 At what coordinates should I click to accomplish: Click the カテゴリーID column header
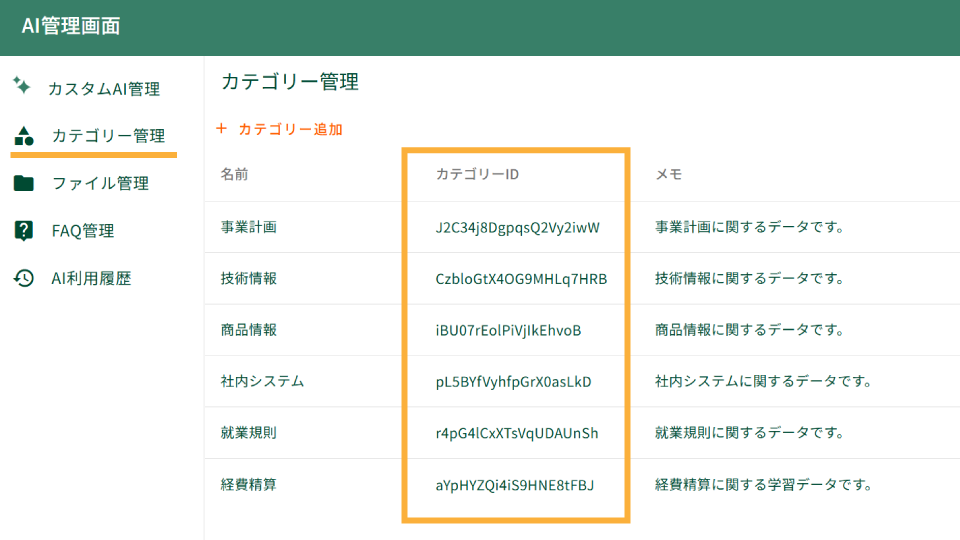[477, 174]
